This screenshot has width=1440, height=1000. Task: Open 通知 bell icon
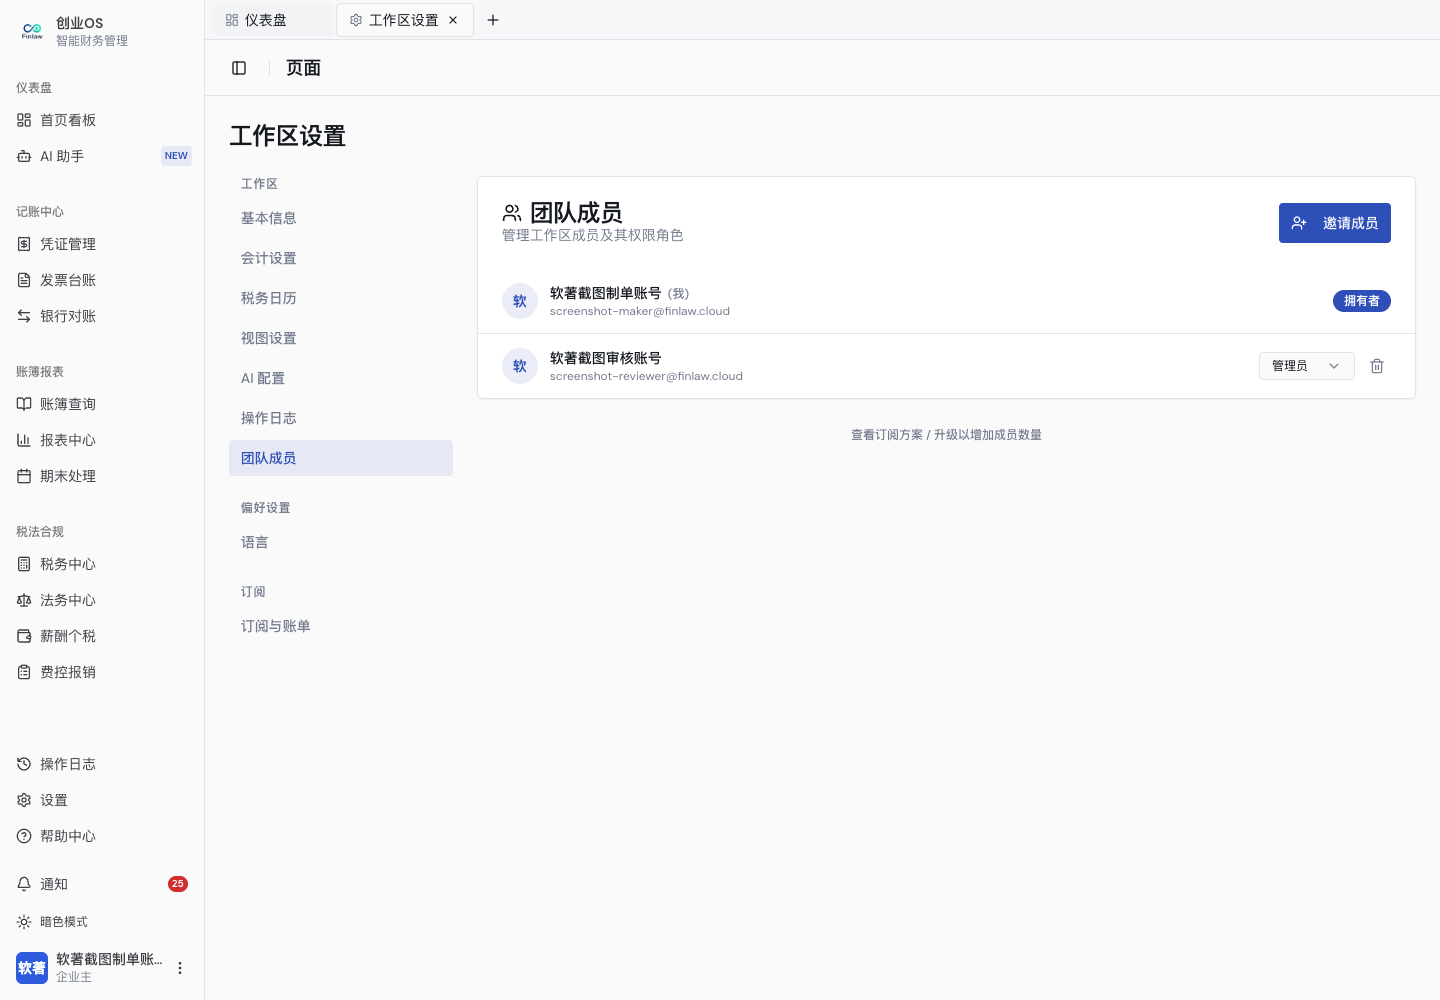[x=24, y=884]
